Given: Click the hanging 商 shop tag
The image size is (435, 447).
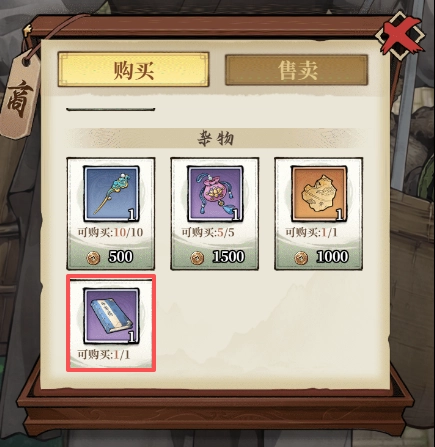Looking at the screenshot, I should 21,95.
